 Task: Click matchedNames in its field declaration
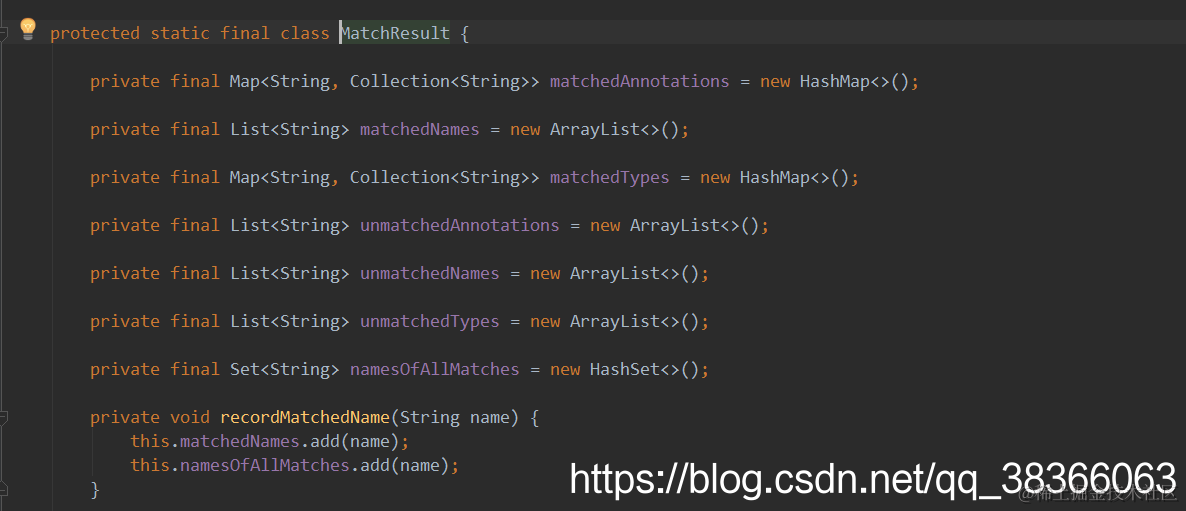[420, 129]
